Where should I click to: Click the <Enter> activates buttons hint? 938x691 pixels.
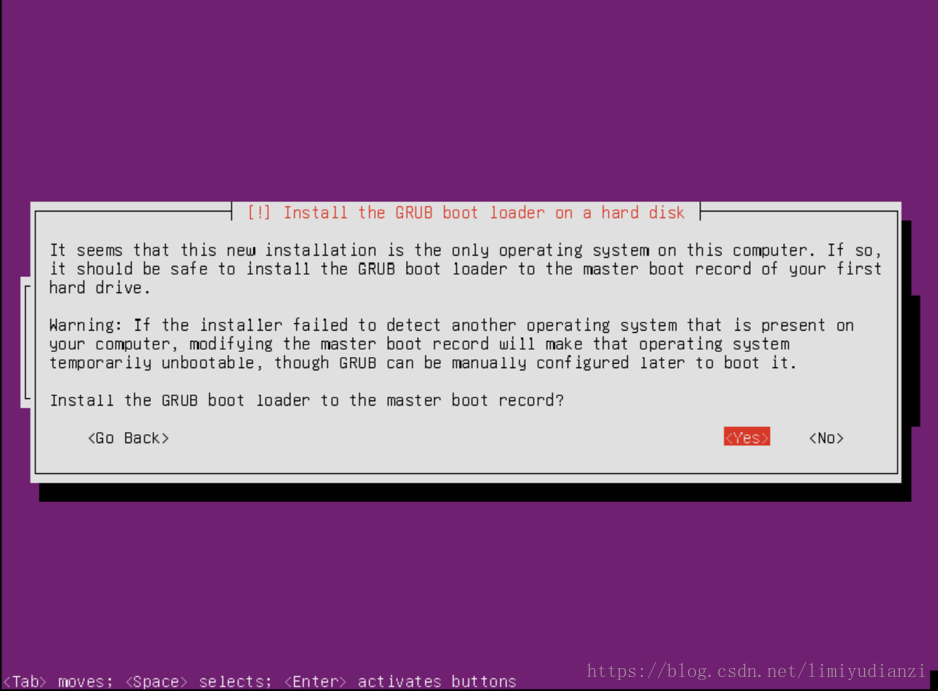(400, 681)
